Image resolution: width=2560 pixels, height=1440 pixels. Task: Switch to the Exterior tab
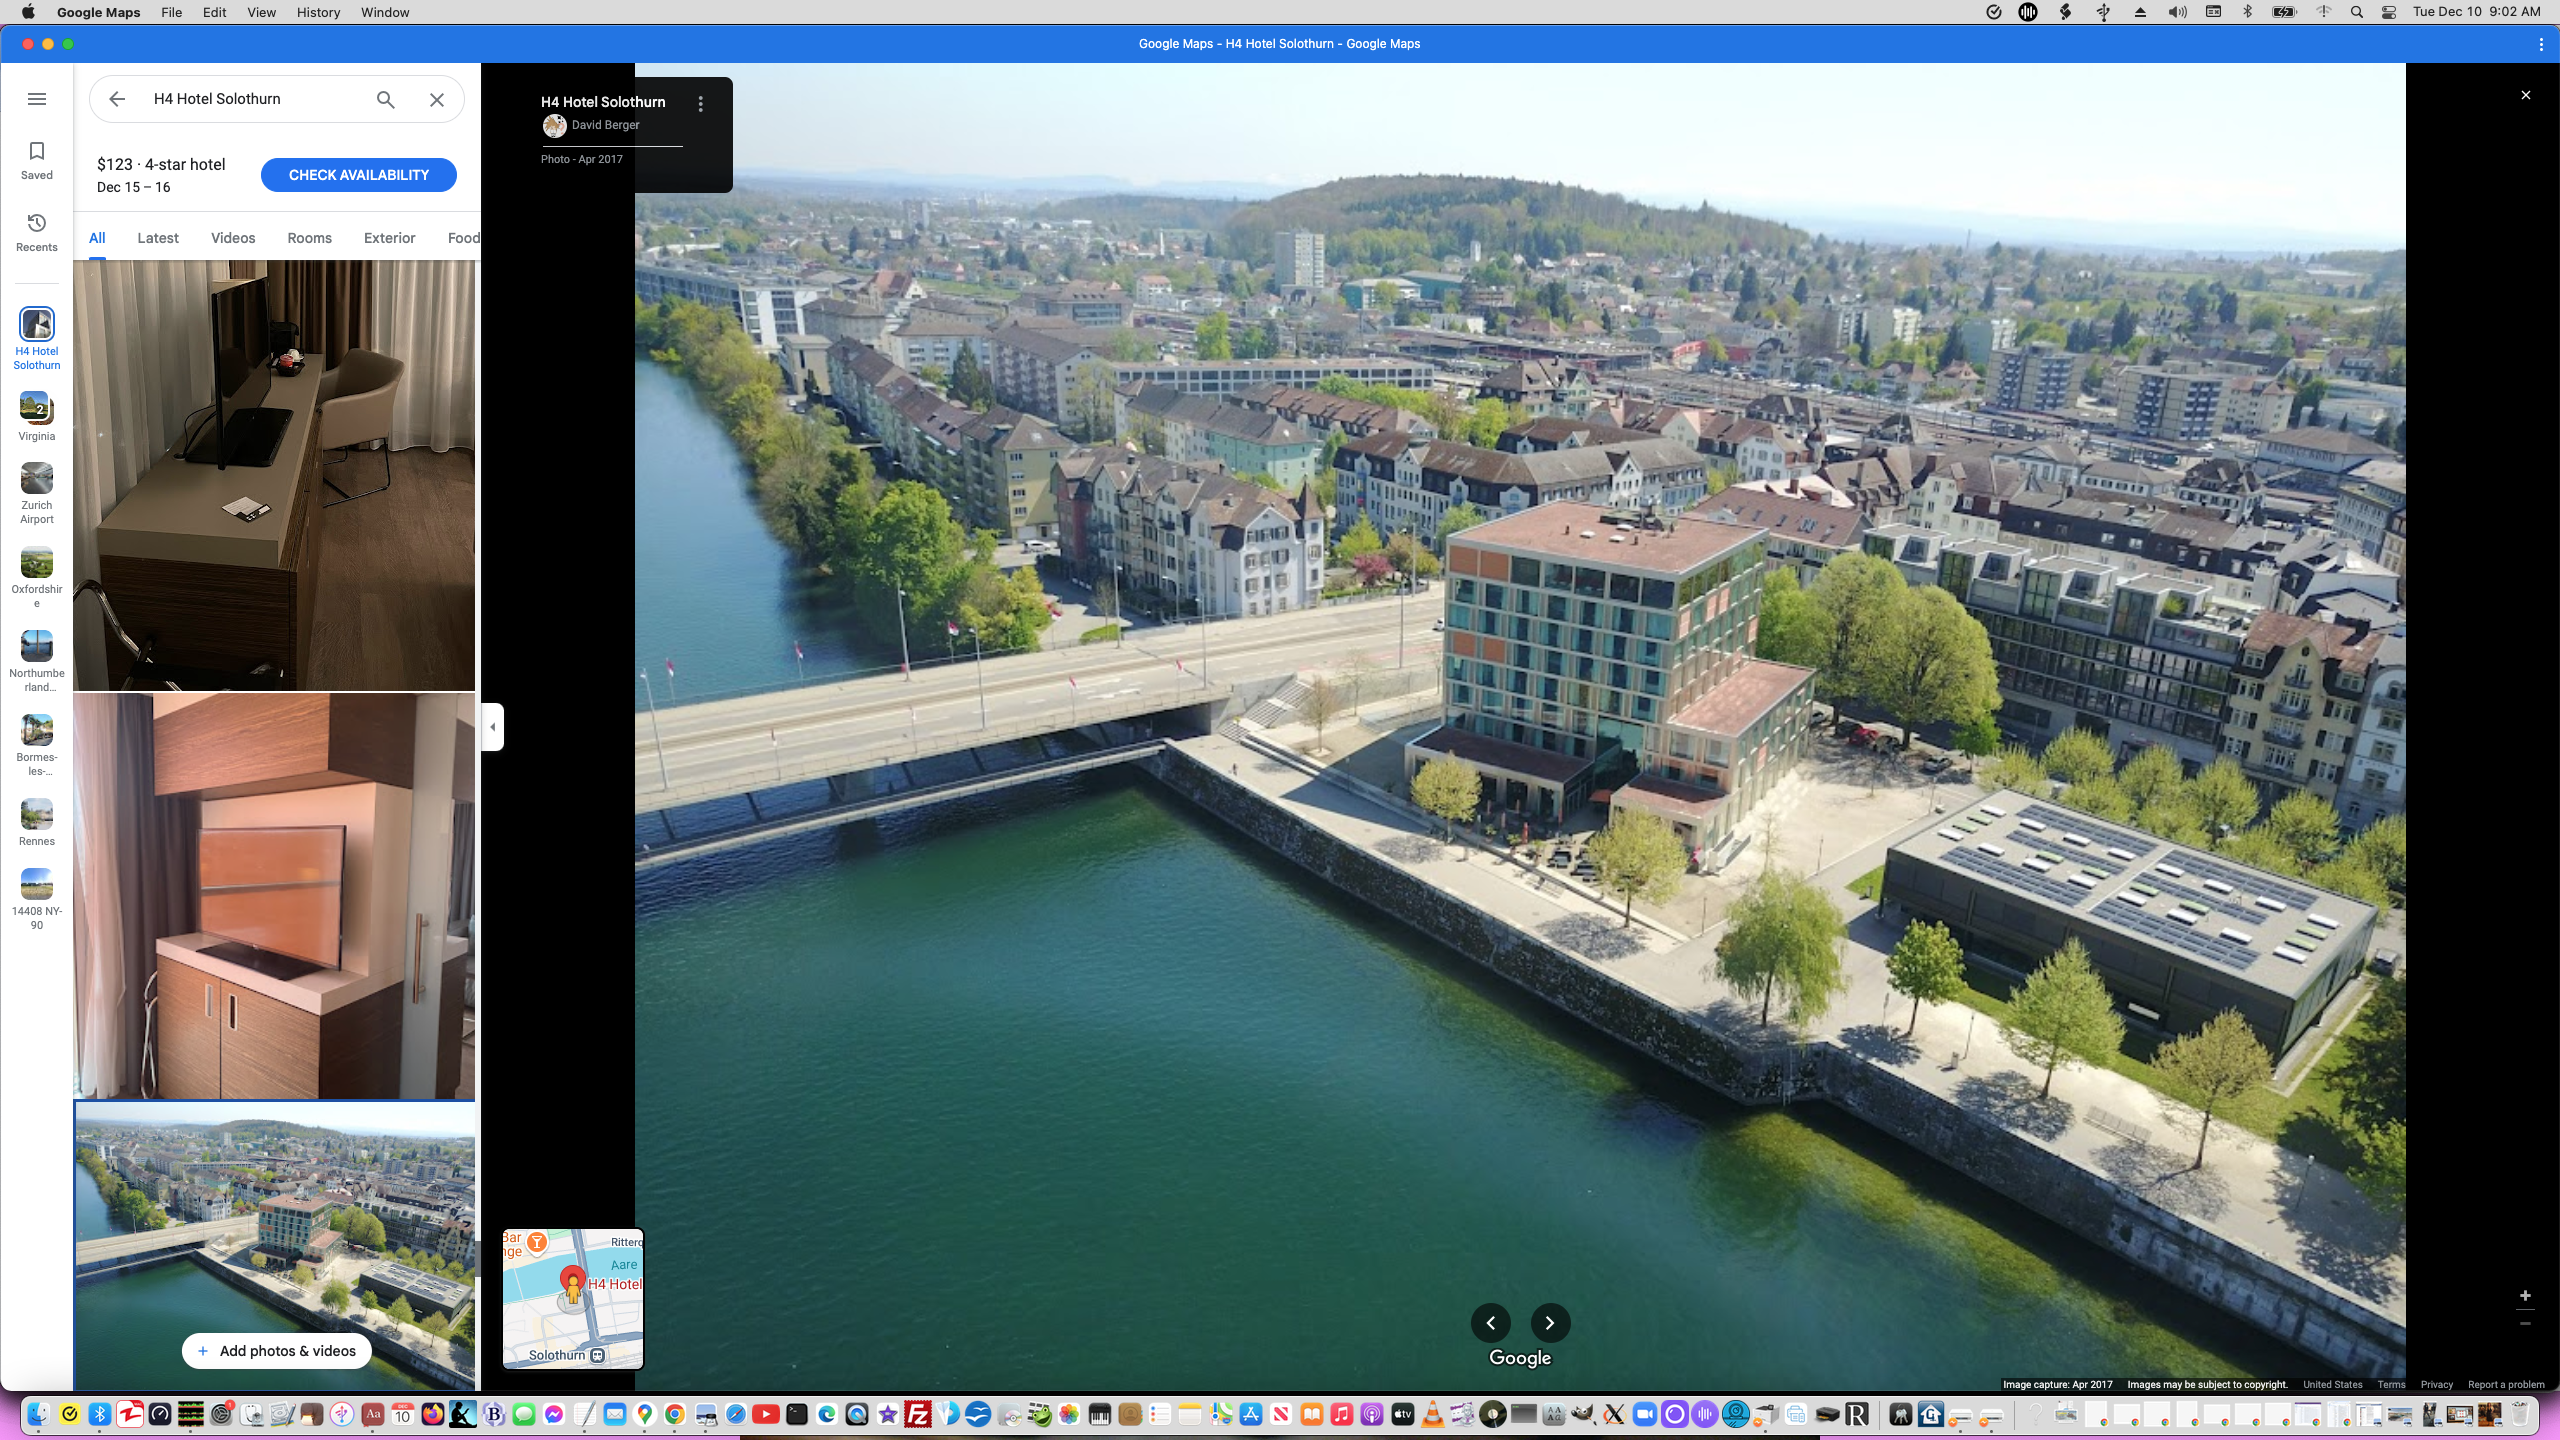(388, 238)
